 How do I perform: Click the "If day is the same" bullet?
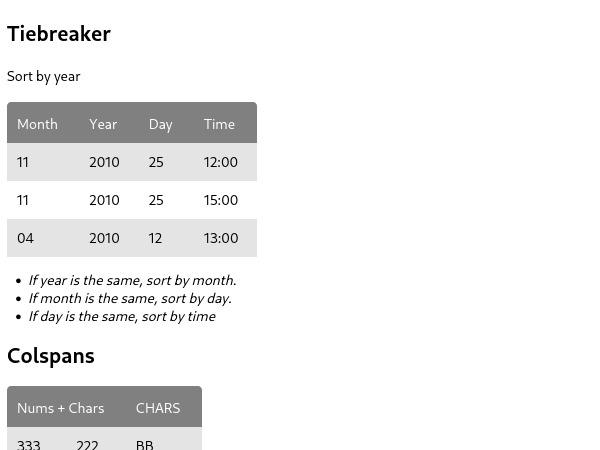[x=122, y=316]
